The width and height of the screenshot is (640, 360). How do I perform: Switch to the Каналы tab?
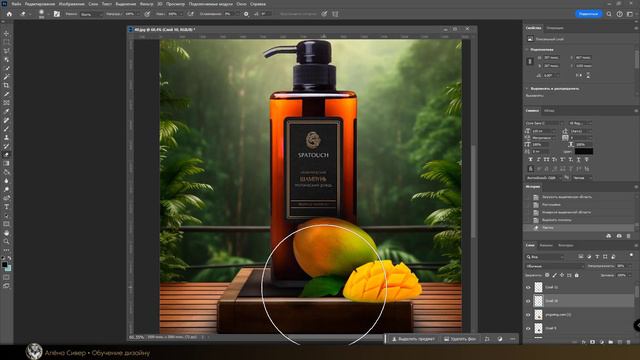tap(546, 245)
